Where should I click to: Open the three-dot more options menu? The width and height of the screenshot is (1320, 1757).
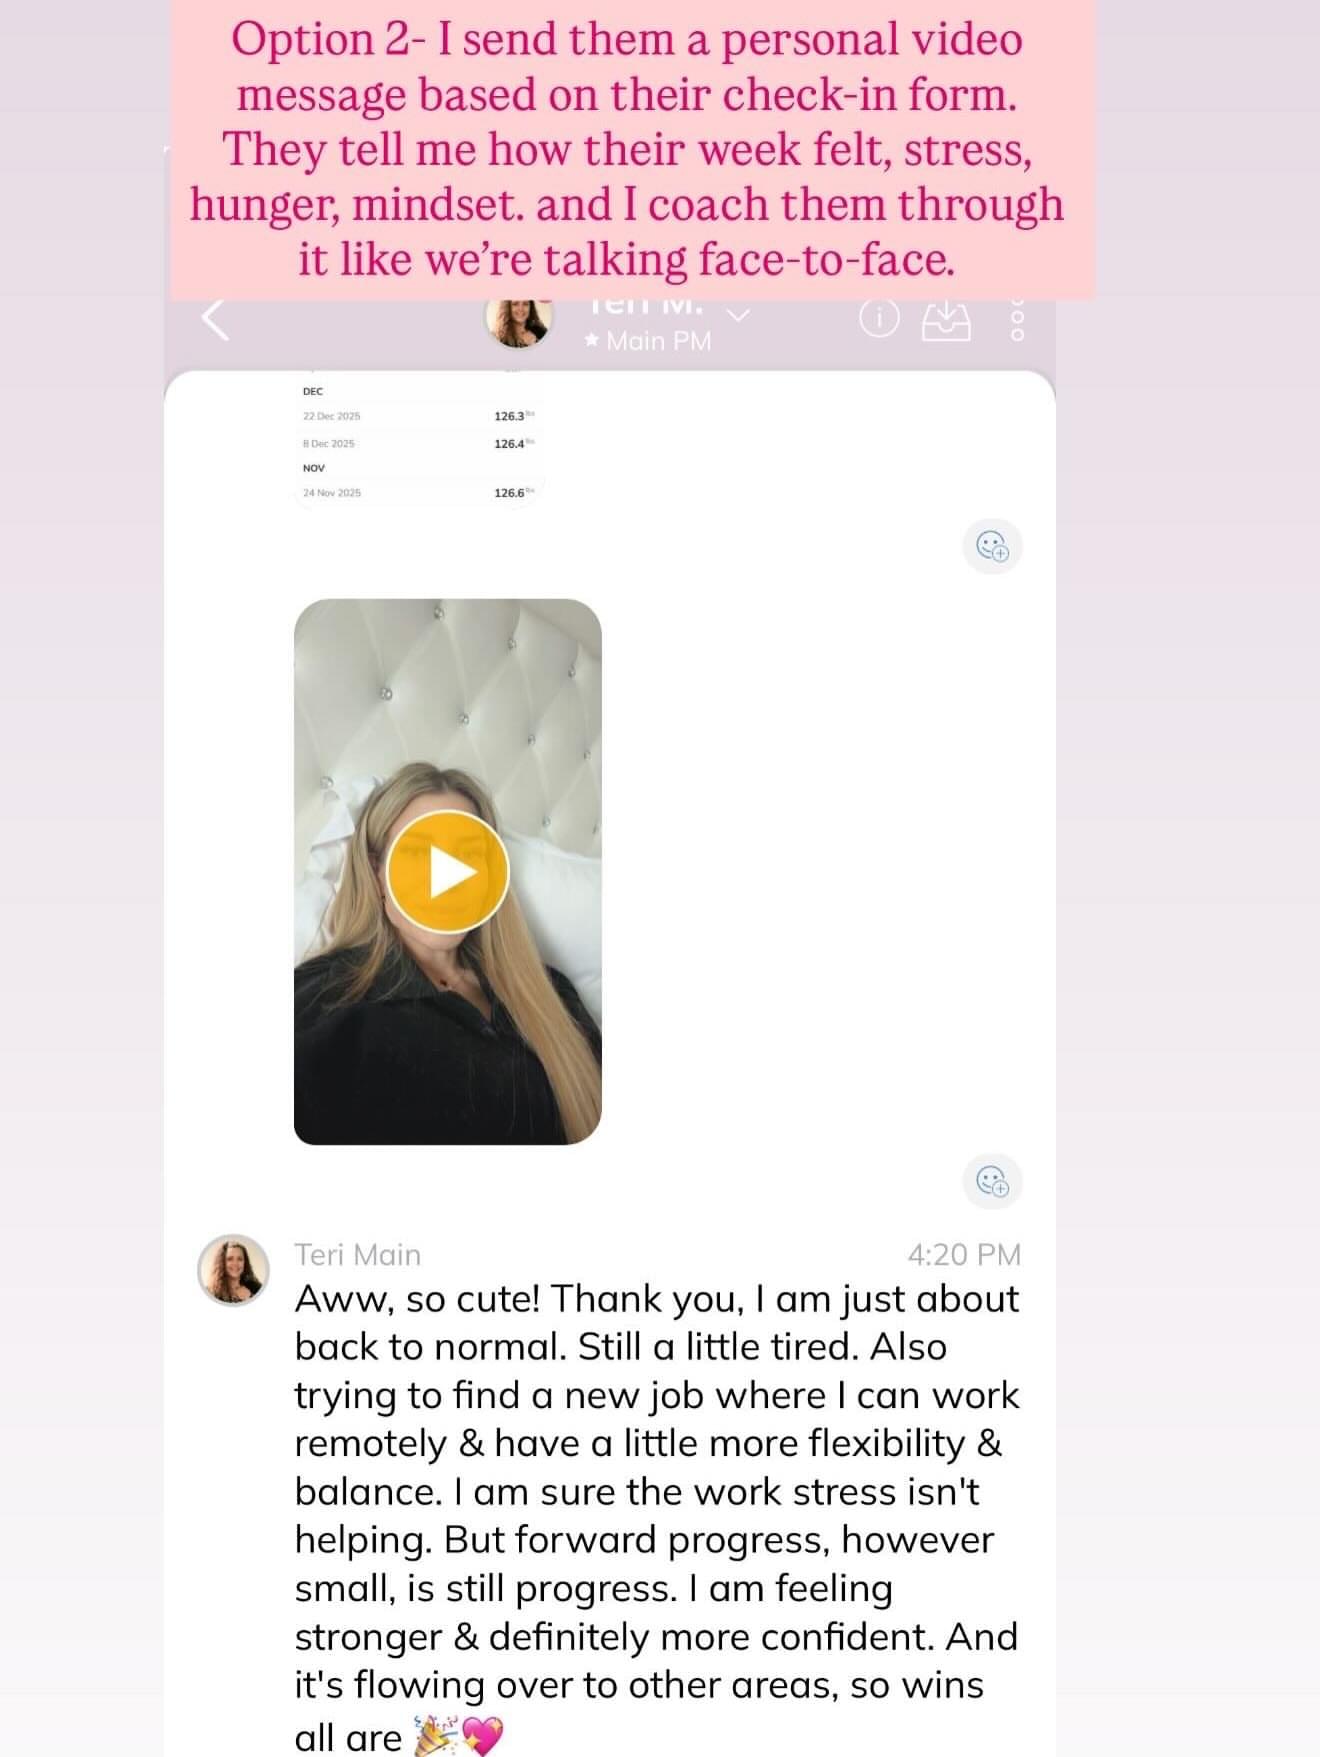click(x=1017, y=319)
